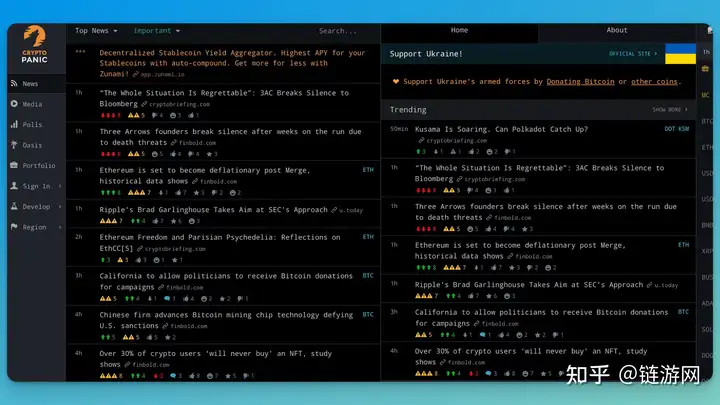Click the CryptoPanic logo

click(x=35, y=47)
